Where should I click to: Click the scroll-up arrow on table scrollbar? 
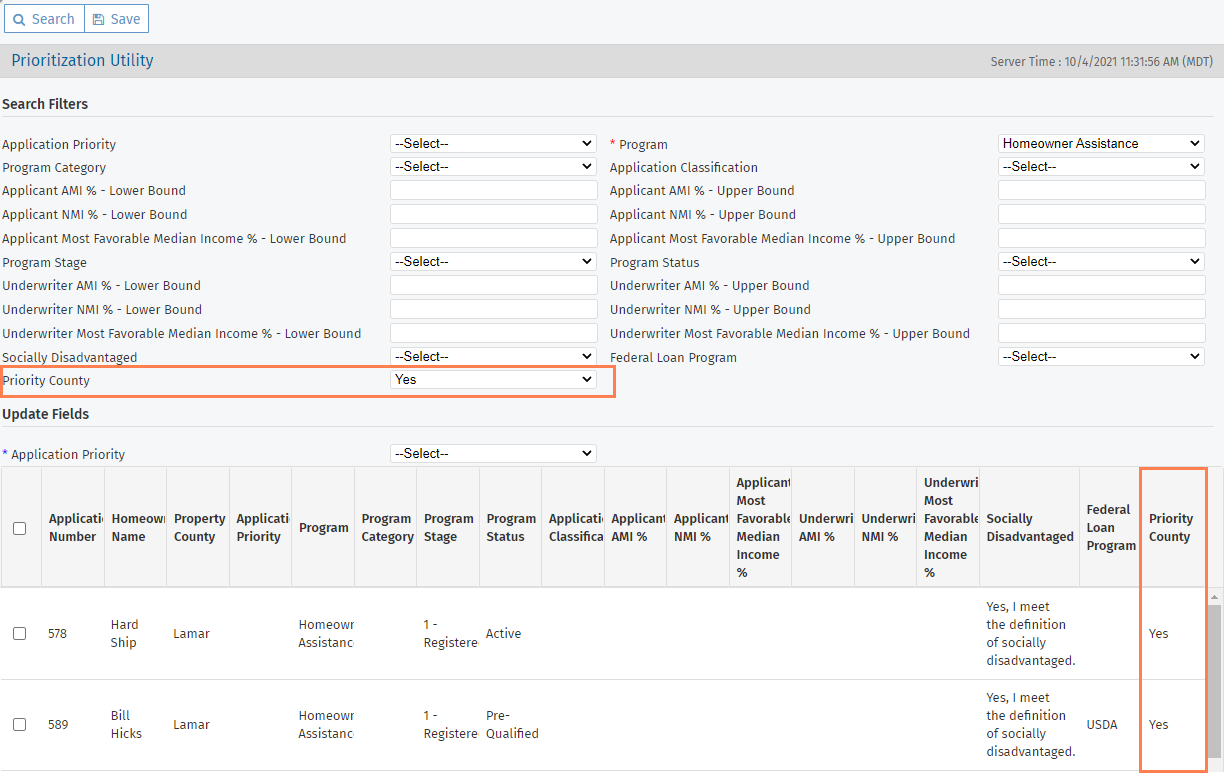[x=1215, y=597]
